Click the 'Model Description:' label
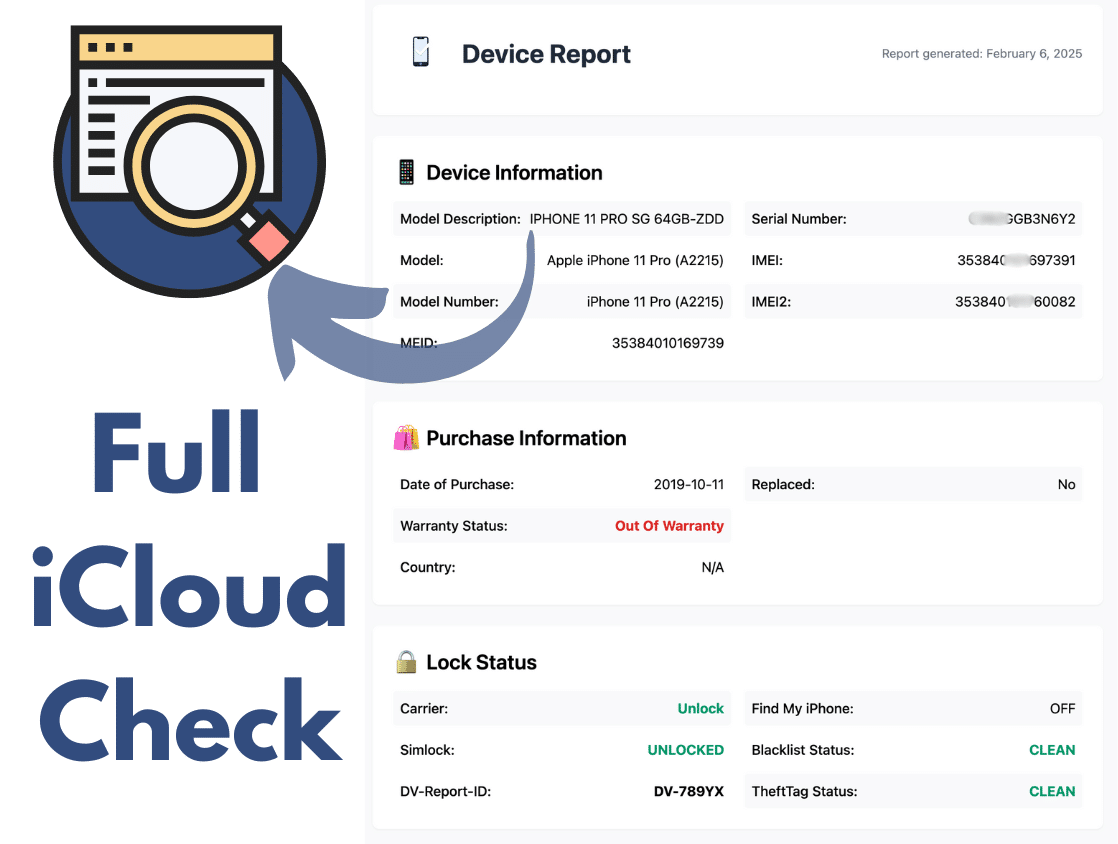Viewport: 1118px width, 844px height. click(x=460, y=219)
